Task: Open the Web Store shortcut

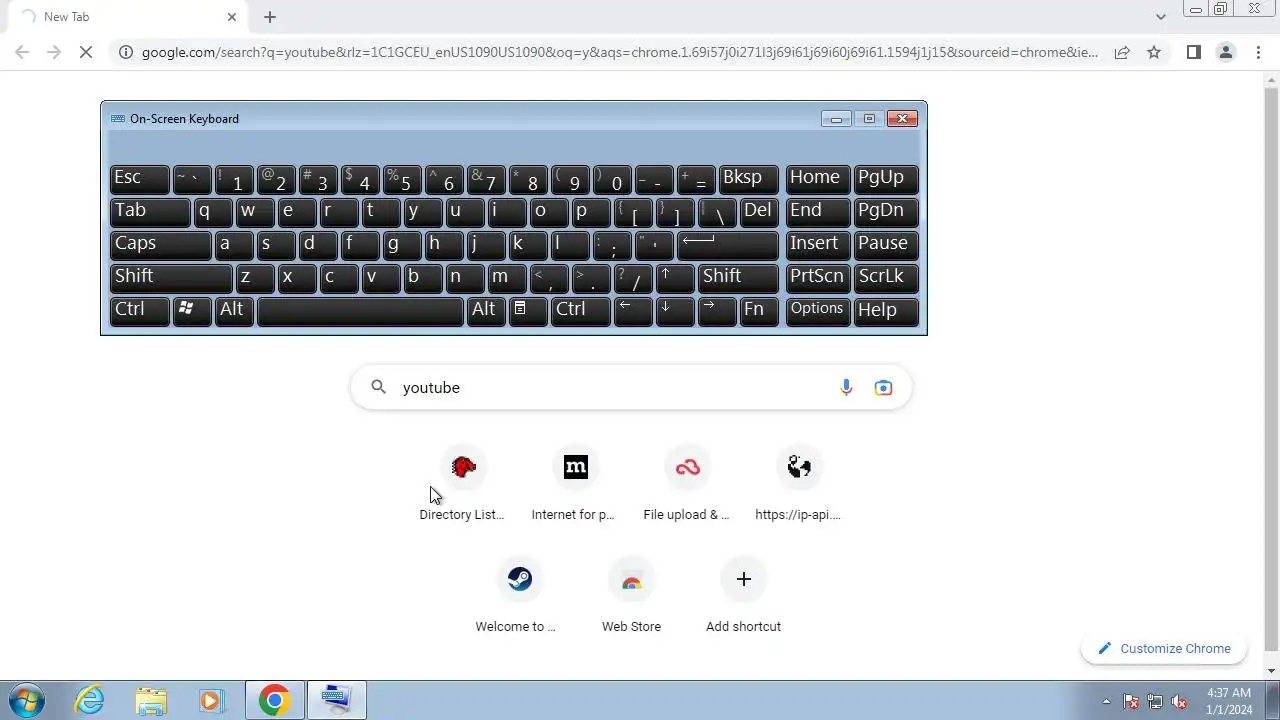Action: tap(631, 597)
